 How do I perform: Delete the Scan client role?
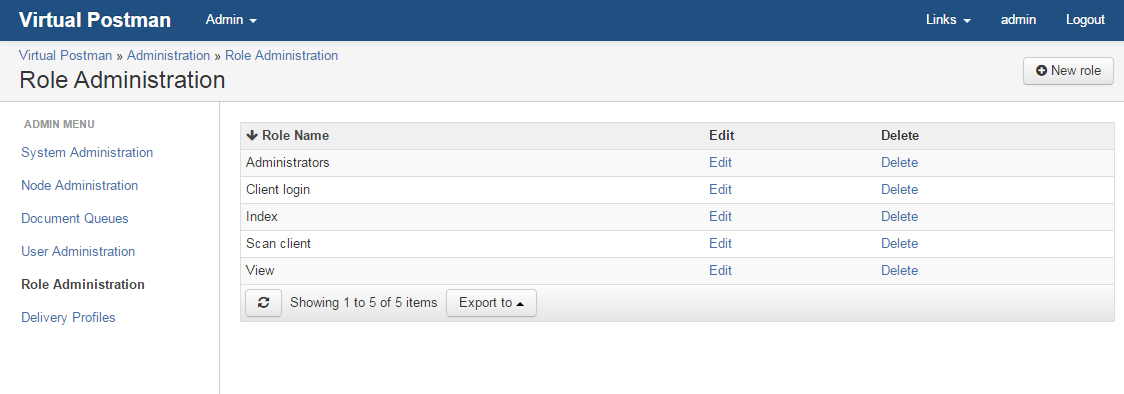pos(900,244)
